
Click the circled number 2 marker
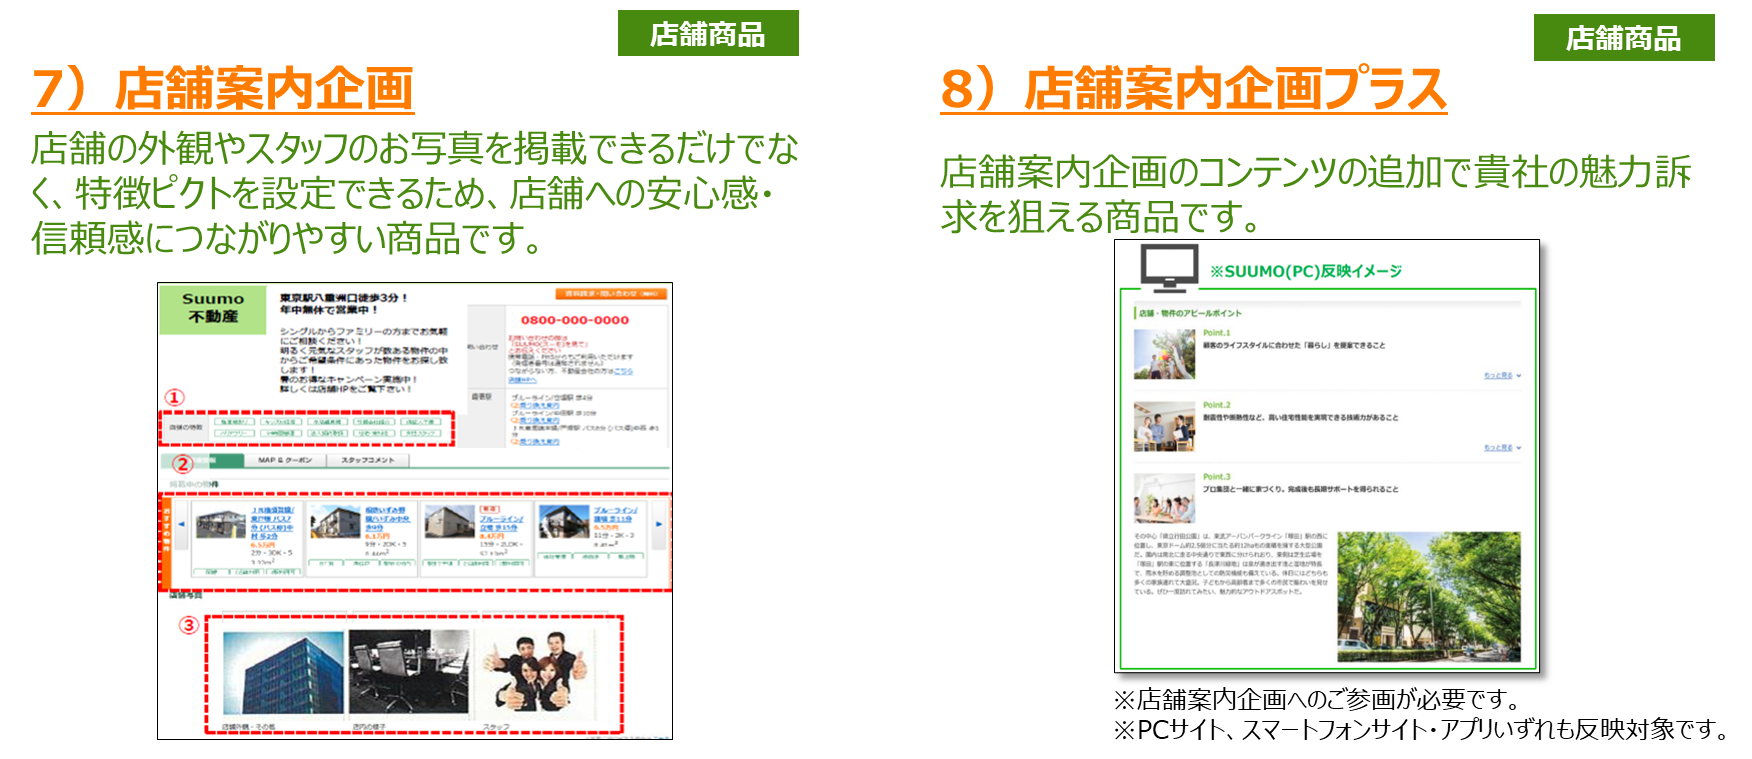pyautogui.click(x=182, y=464)
